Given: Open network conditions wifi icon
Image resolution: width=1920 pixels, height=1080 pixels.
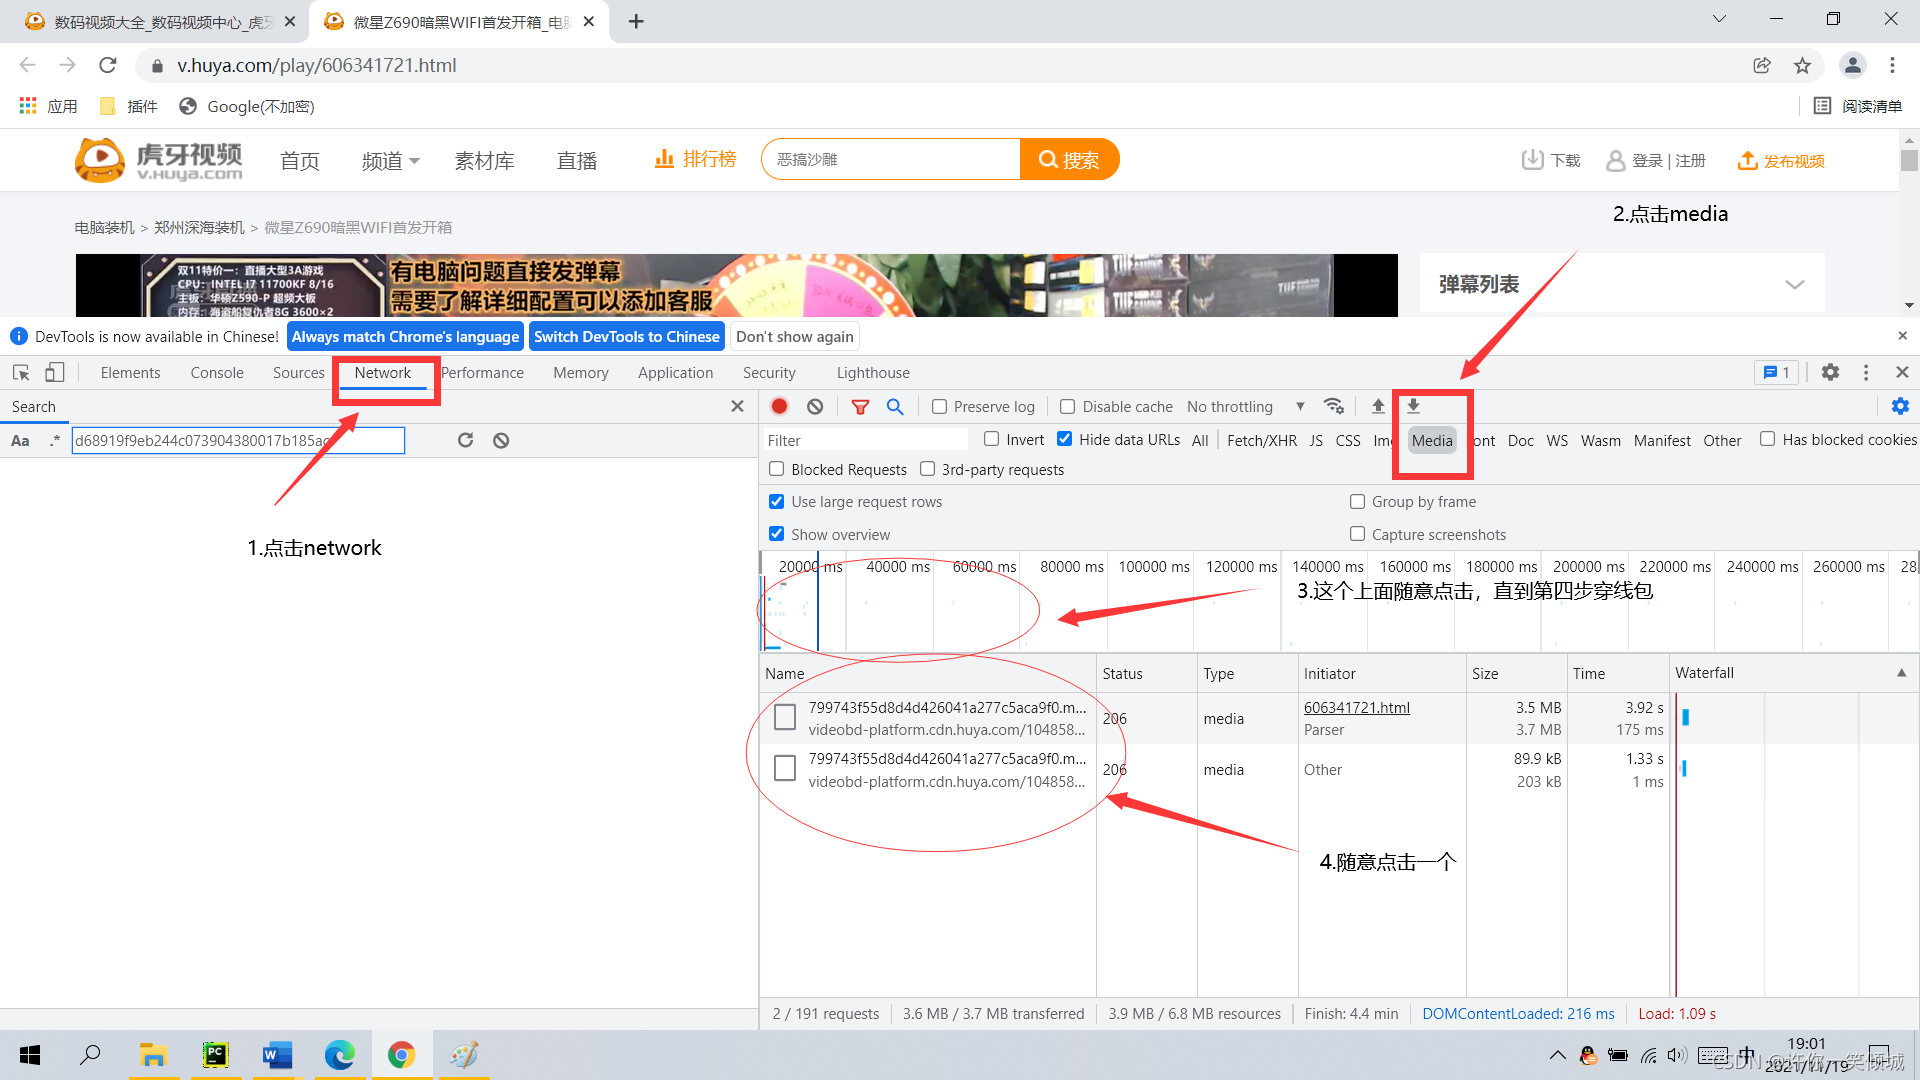Looking at the screenshot, I should pyautogui.click(x=1333, y=406).
